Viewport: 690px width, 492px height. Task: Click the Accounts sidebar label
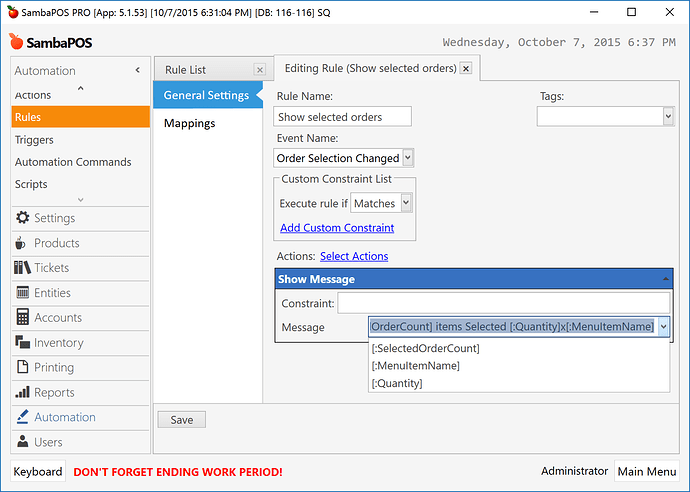tap(58, 317)
